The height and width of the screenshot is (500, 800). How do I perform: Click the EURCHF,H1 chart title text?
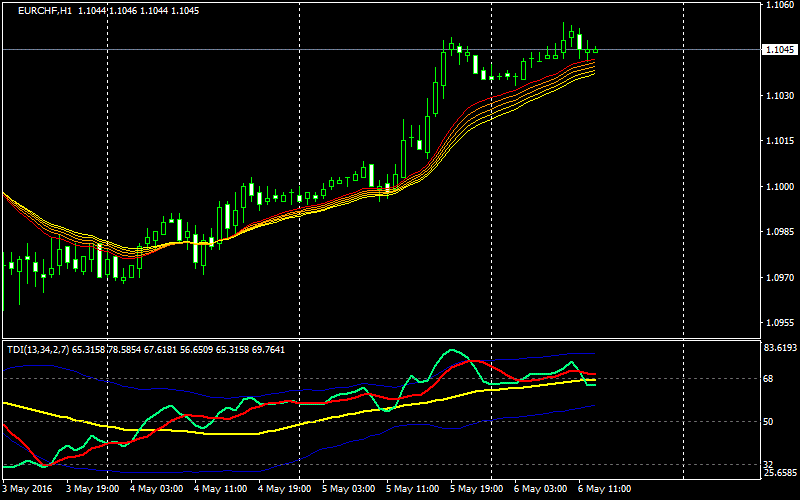pyautogui.click(x=44, y=11)
